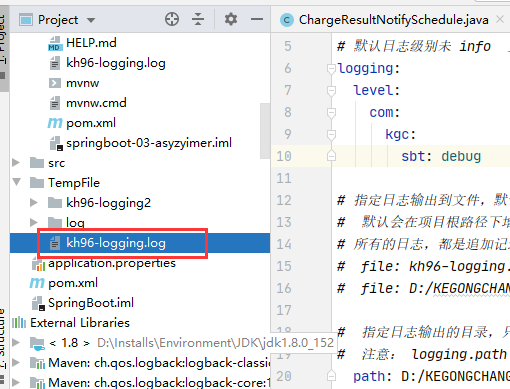Image resolution: width=510 pixels, height=389 pixels.
Task: Expand the JDK 1.8 library node
Action: [x=16, y=343]
